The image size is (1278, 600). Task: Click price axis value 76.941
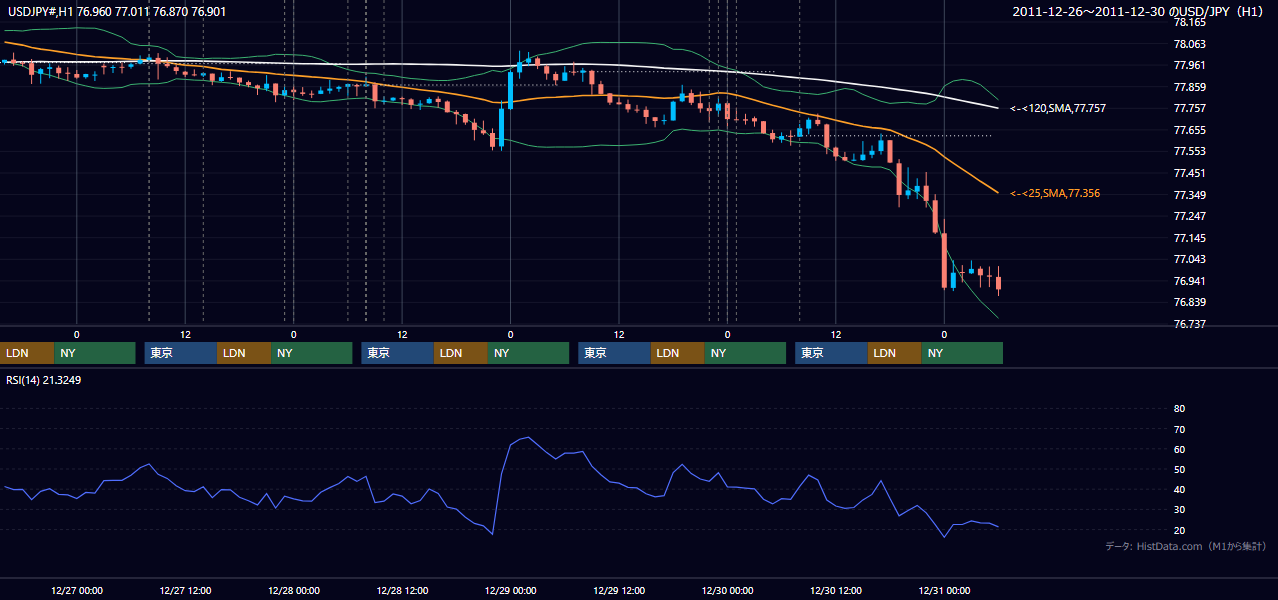tap(1189, 281)
